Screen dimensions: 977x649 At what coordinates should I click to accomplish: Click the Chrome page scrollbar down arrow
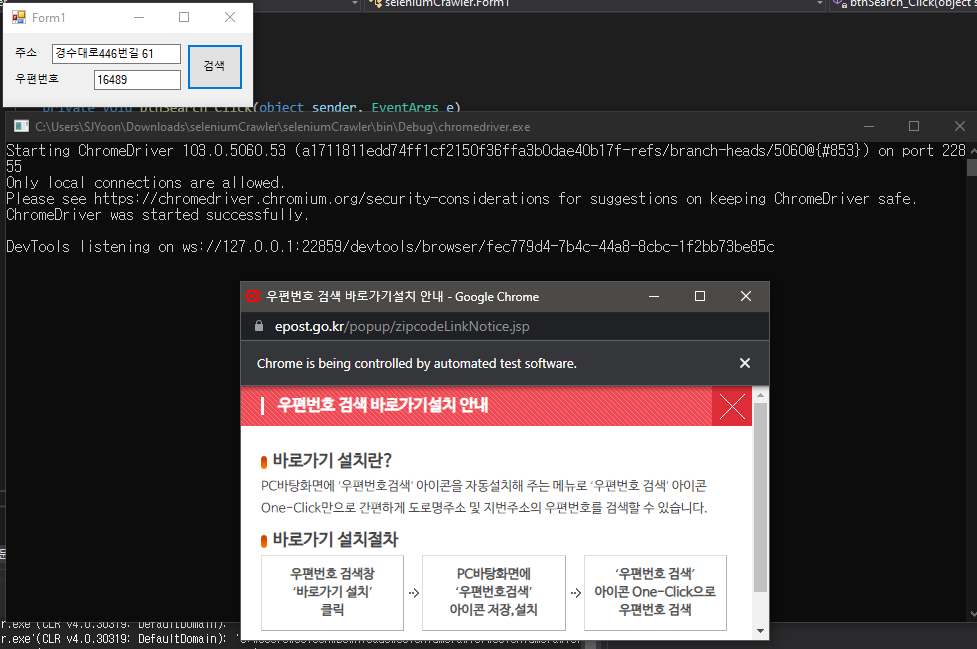pyautogui.click(x=760, y=631)
